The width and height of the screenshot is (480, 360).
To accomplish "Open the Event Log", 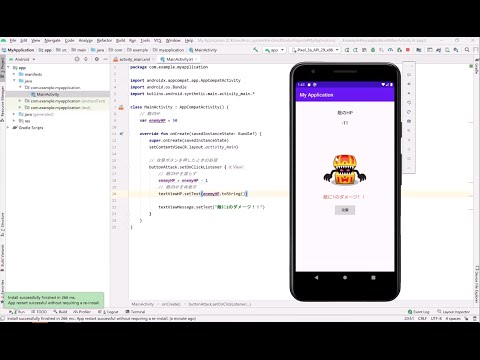I will coord(419,312).
